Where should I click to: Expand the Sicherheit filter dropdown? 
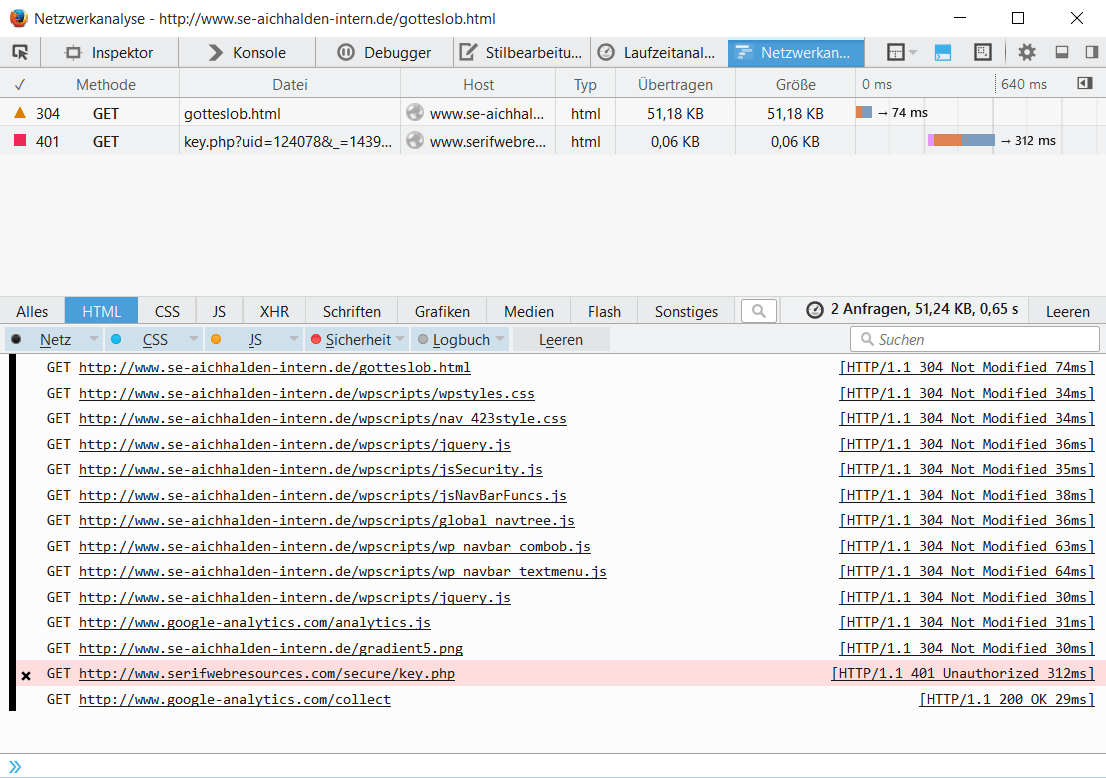pyautogui.click(x=399, y=340)
